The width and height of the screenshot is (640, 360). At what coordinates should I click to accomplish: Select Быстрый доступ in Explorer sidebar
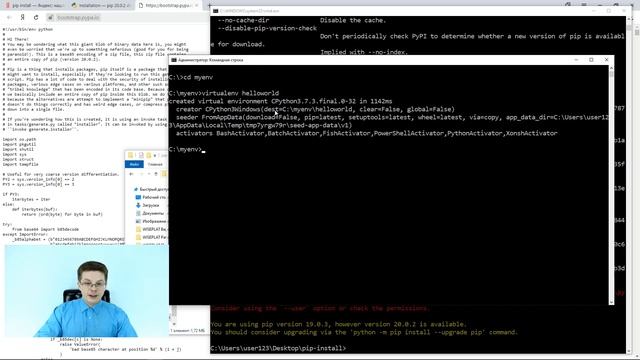coord(151,189)
